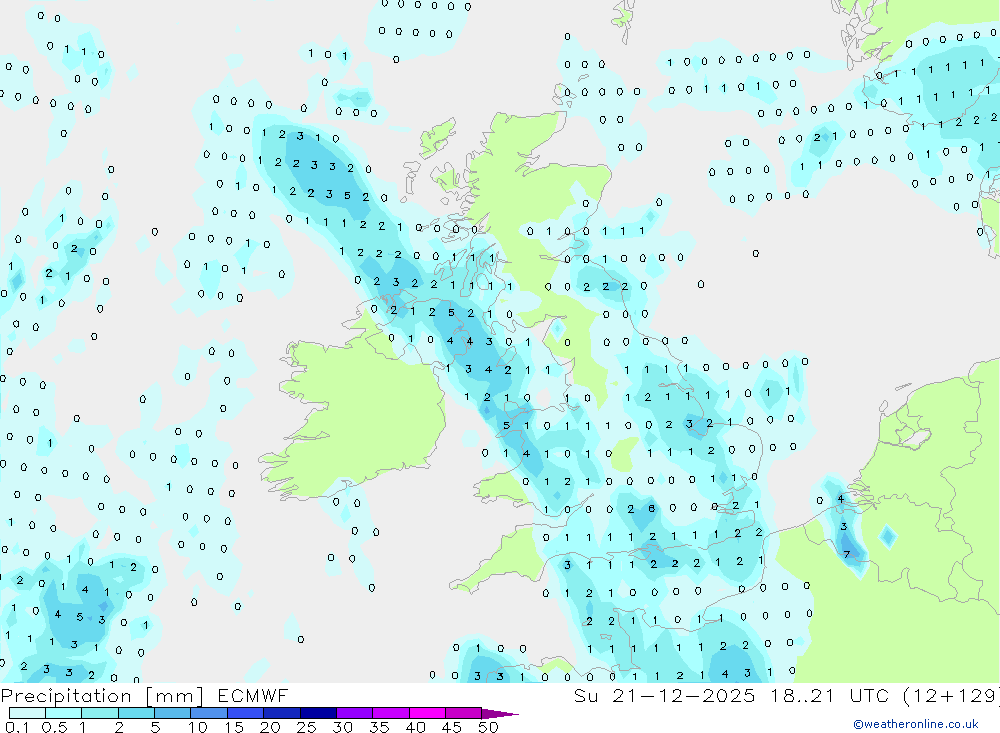Click the 'Precipitation [mm]' title text
Screen dimensions: 1000x733
102,696
